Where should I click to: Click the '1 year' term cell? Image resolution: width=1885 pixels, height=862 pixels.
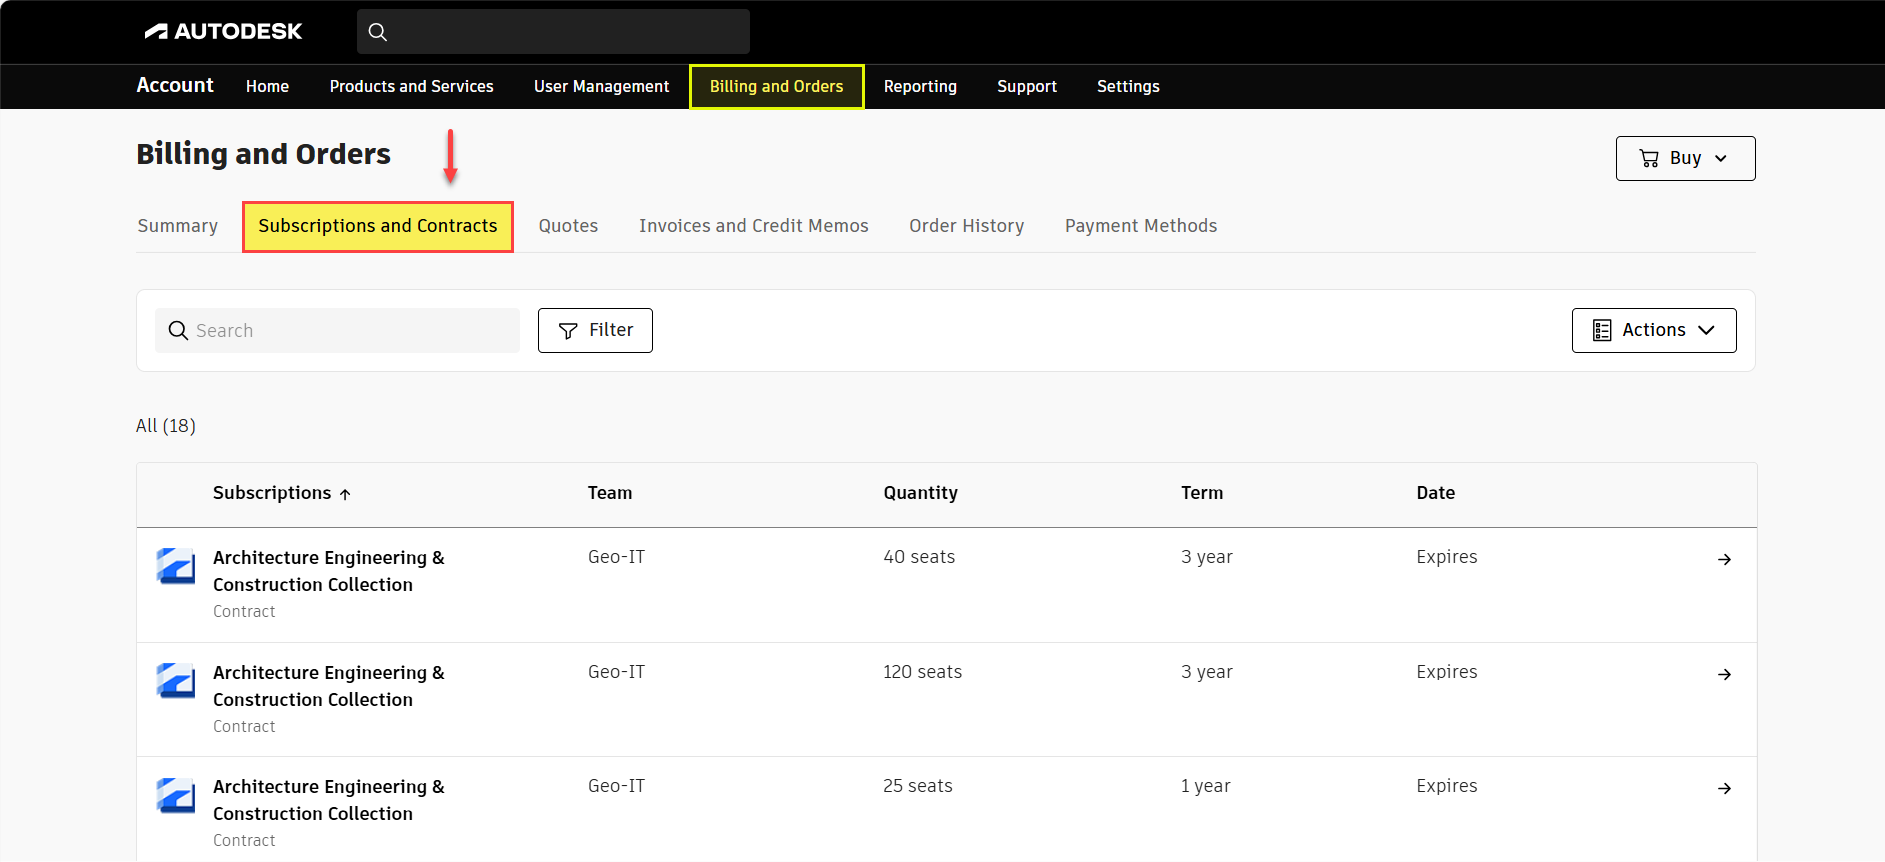pos(1206,786)
